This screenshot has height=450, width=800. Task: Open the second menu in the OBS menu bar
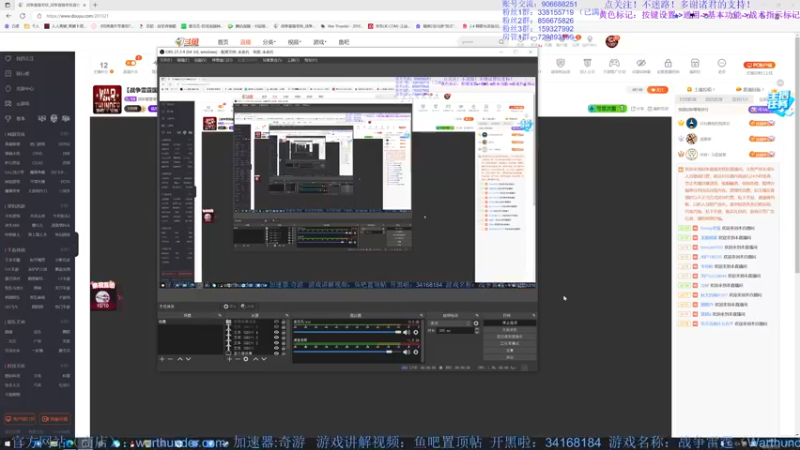tap(183, 60)
